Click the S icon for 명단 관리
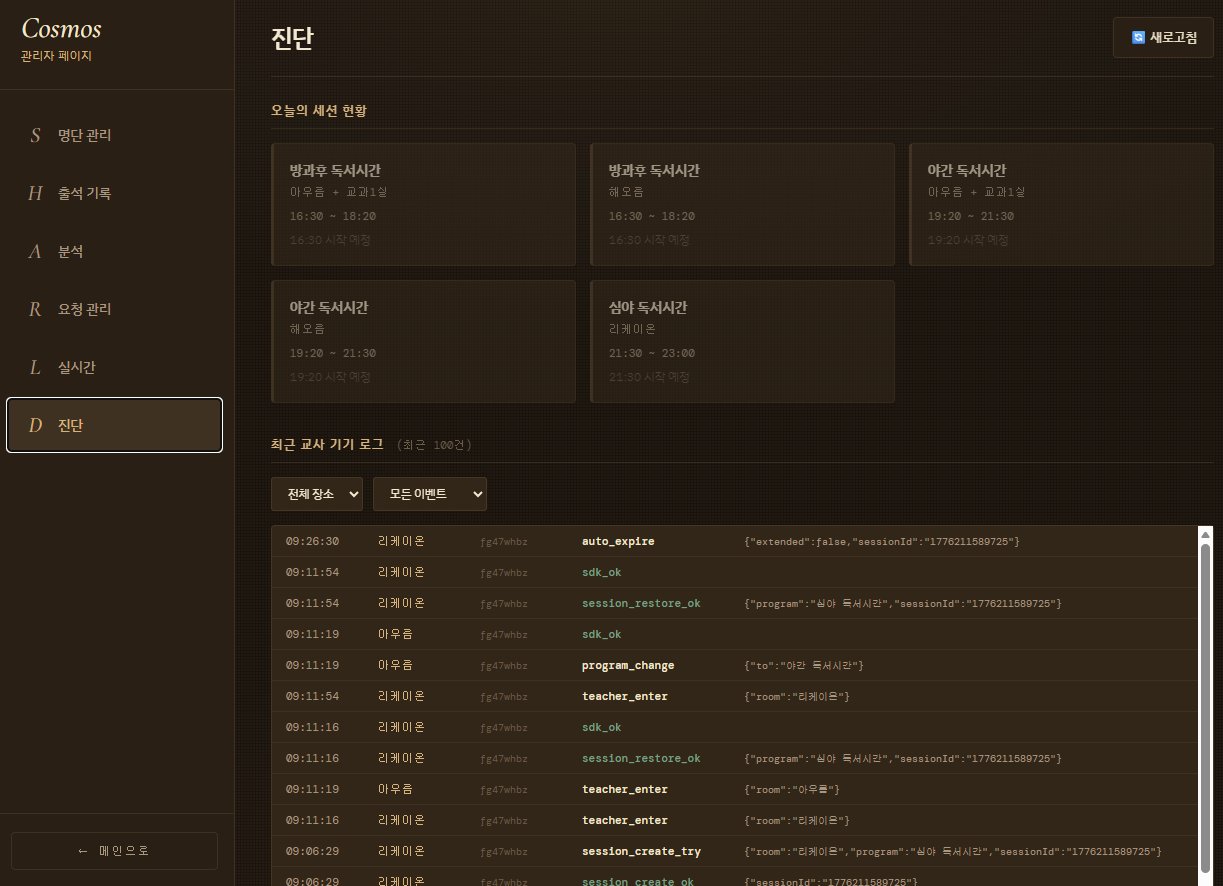Image resolution: width=1223 pixels, height=886 pixels. click(36, 135)
